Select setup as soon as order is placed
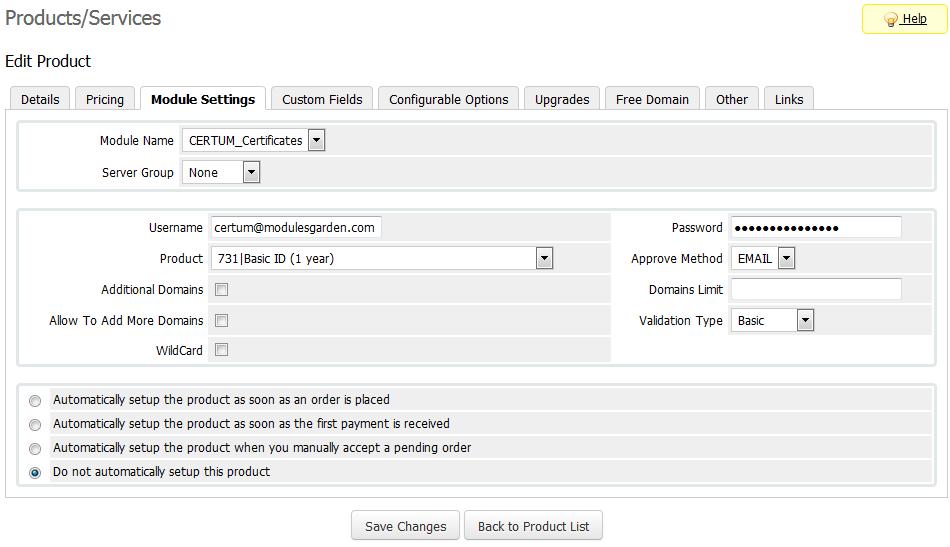950x547 pixels. [x=35, y=401]
